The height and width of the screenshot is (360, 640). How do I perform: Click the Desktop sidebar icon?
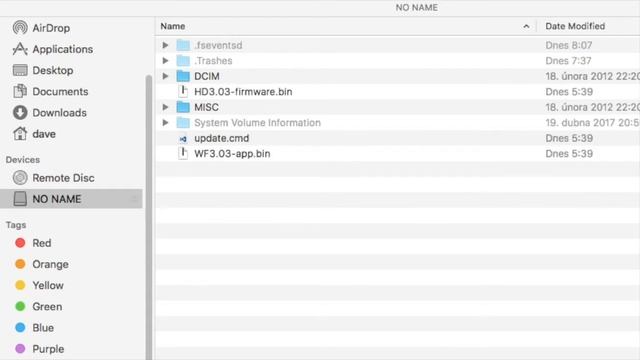coord(20,70)
